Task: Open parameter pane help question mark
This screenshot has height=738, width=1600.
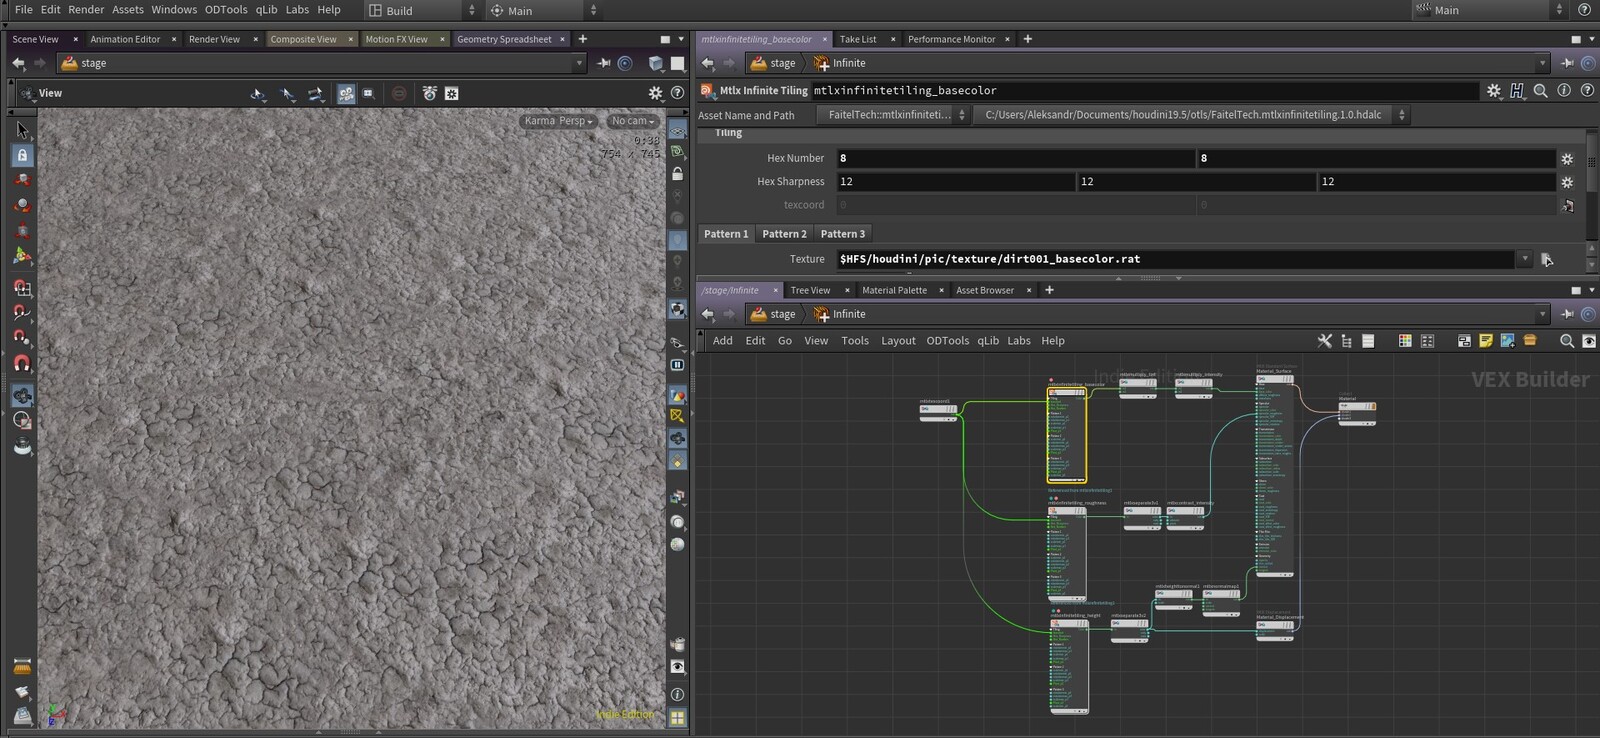Action: pos(1587,90)
